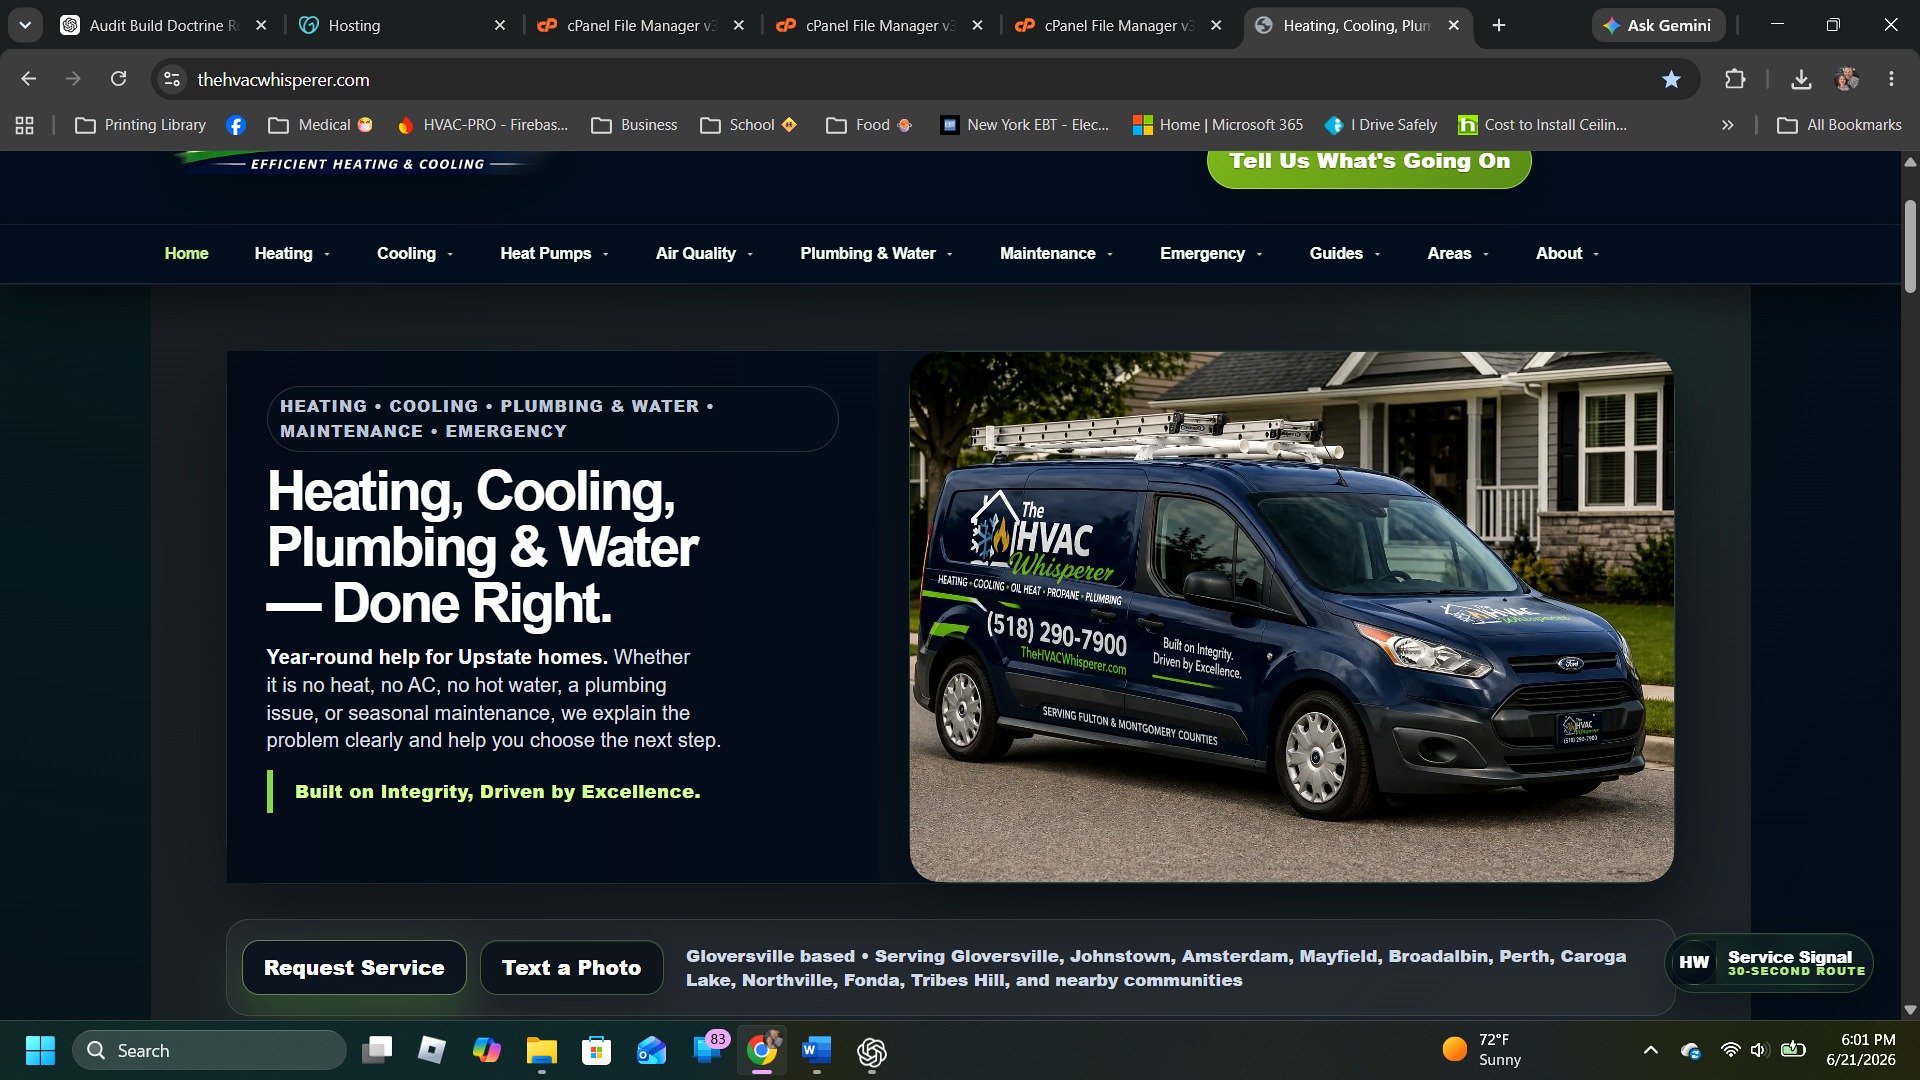Click the taskbar Search box
1920x1080 pixels.
point(209,1050)
